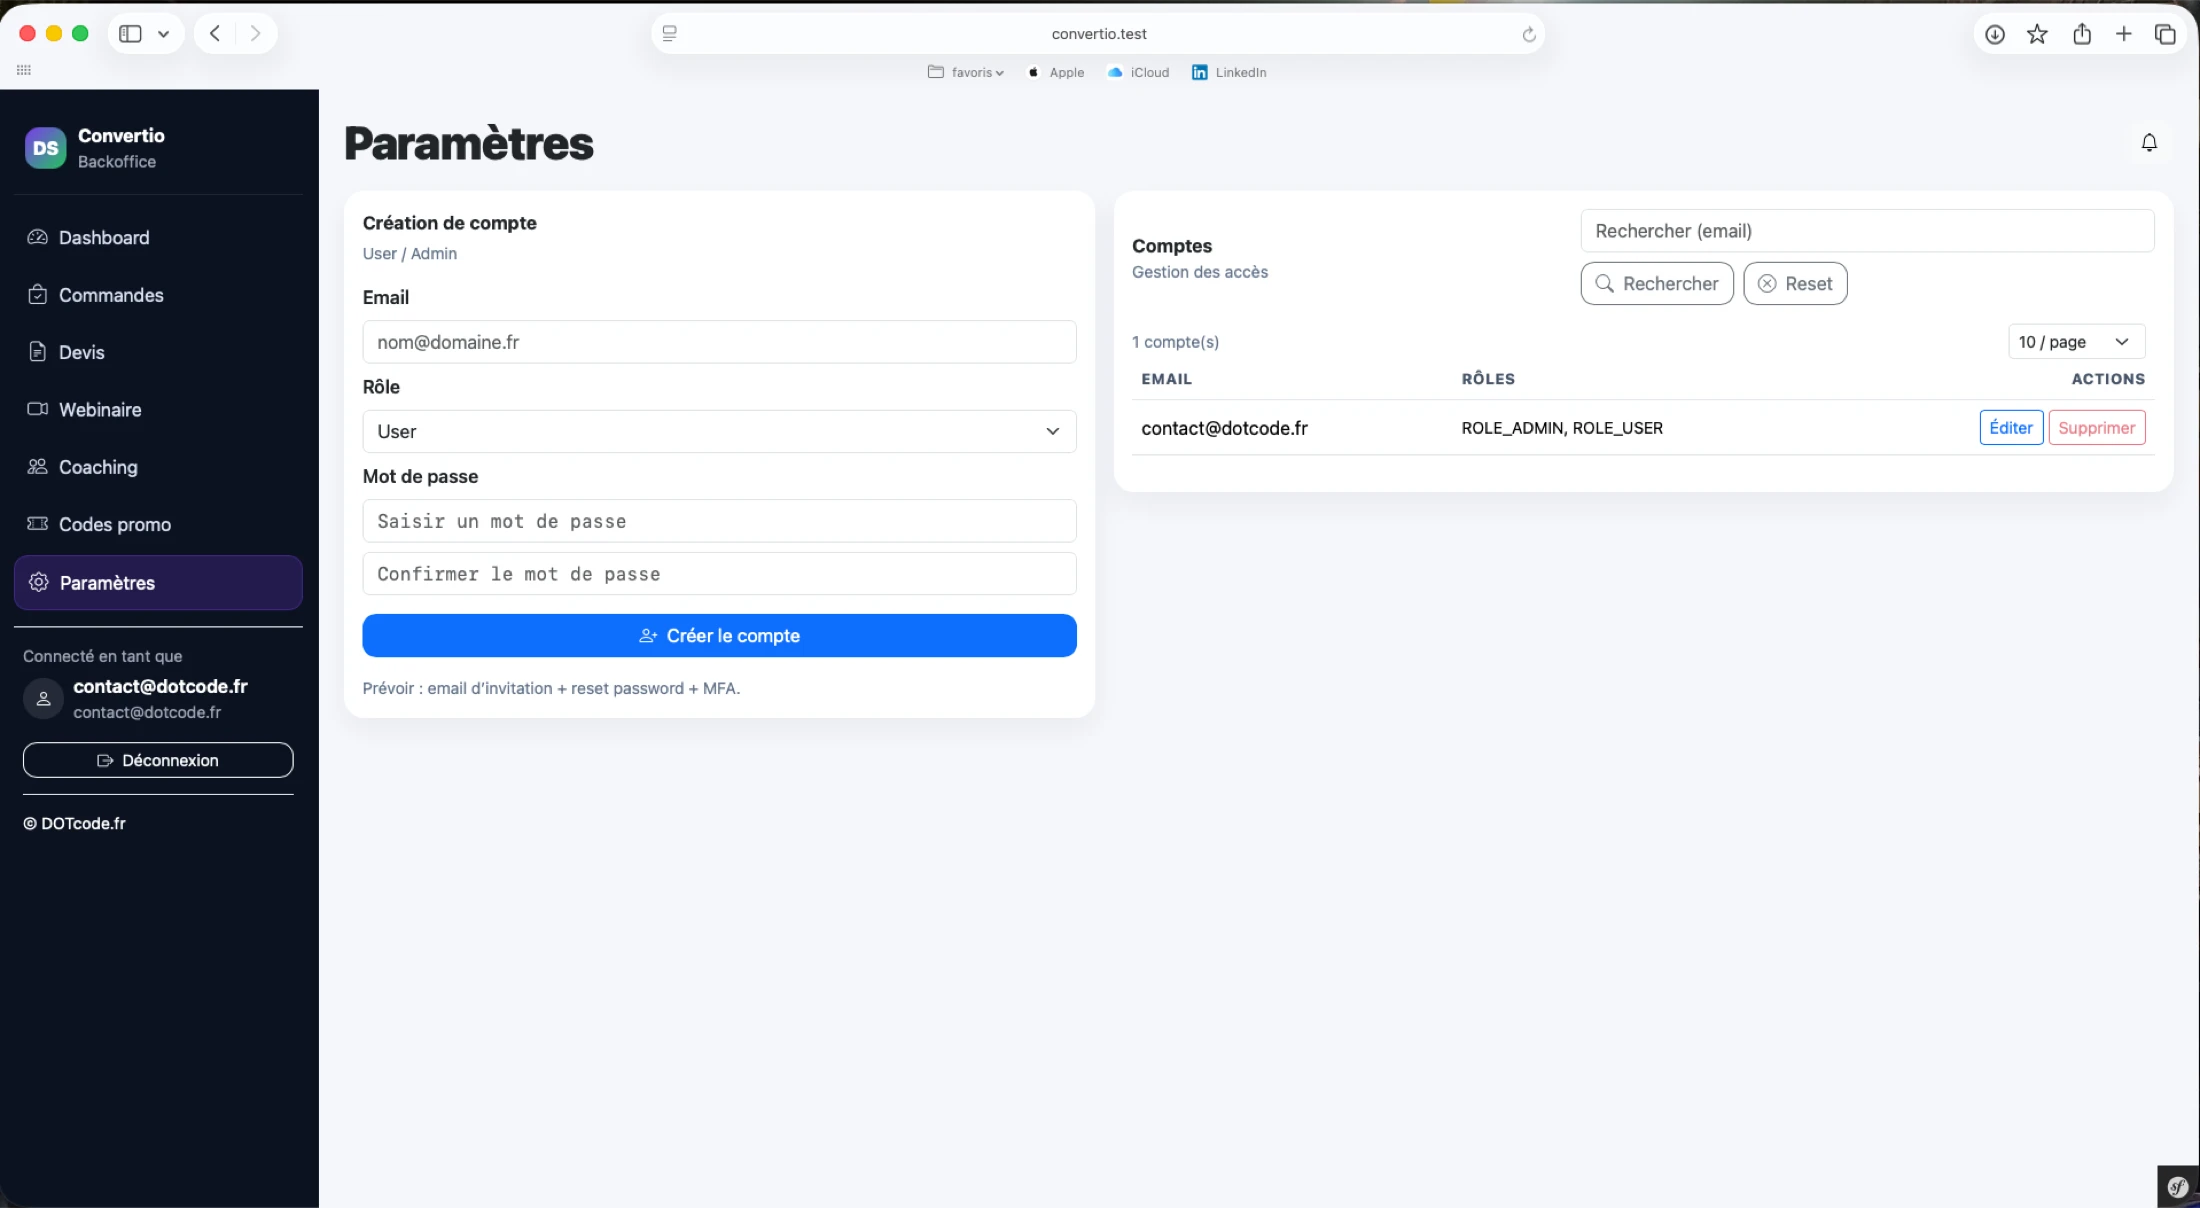Click the Déconnexion button
2200x1208 pixels.
[158, 760]
